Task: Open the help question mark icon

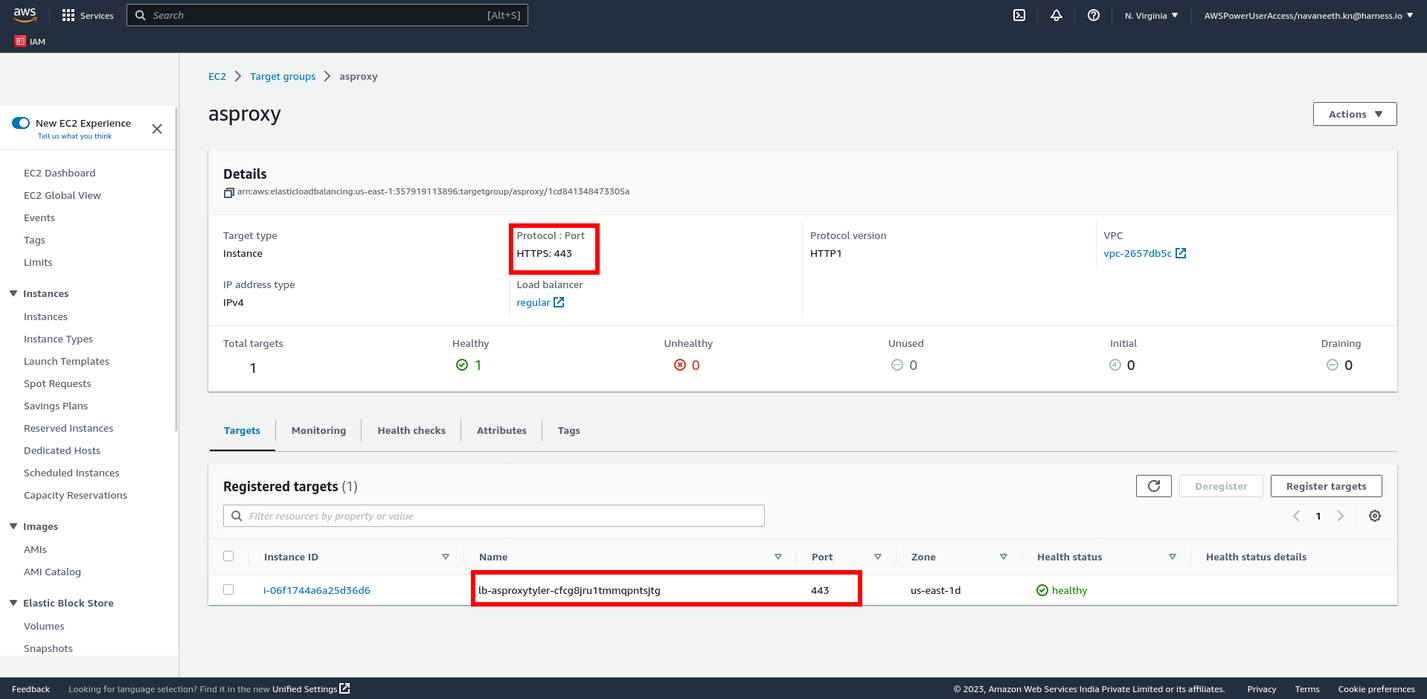Action: coord(1093,15)
